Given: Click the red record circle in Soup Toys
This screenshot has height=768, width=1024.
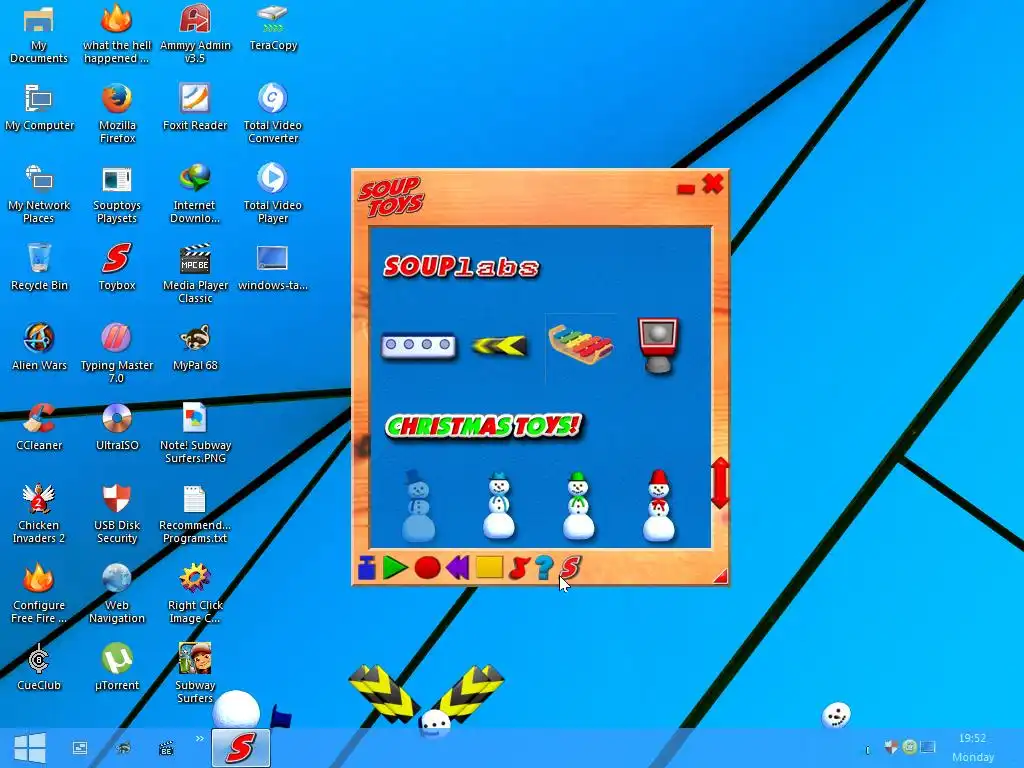Looking at the screenshot, I should pyautogui.click(x=427, y=568).
